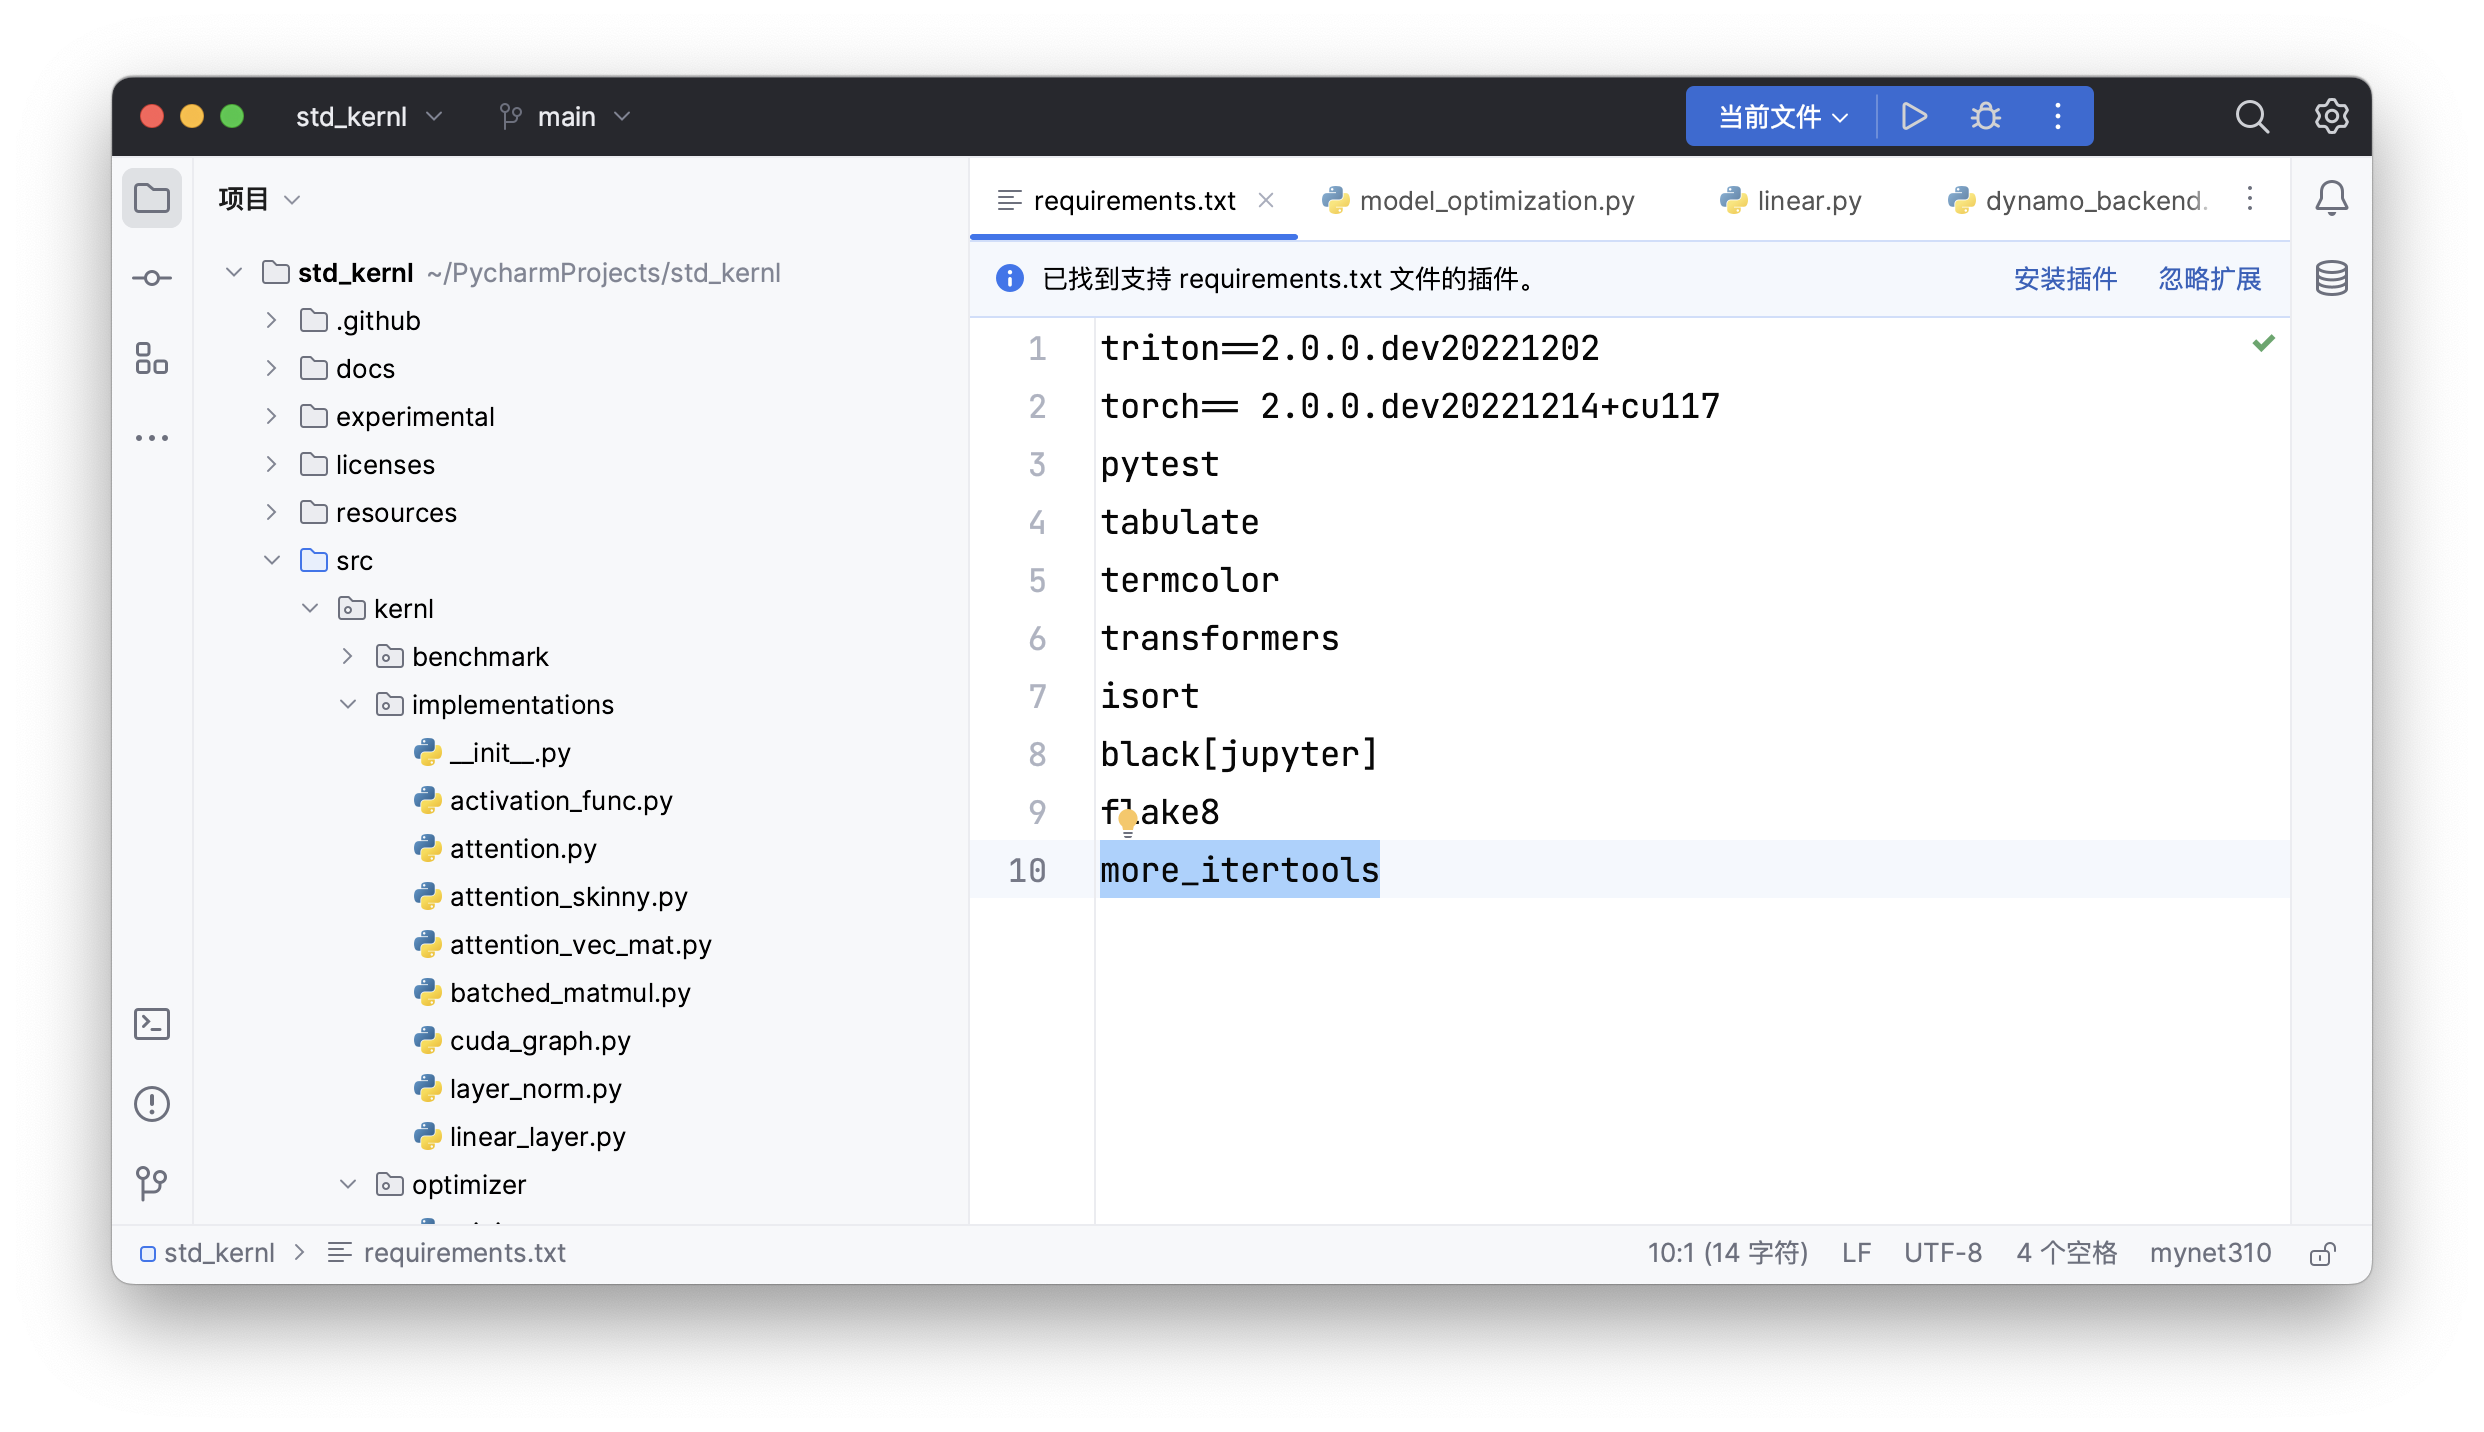The width and height of the screenshot is (2484, 1432).
Task: Collapse the implementations folder
Action: [347, 704]
